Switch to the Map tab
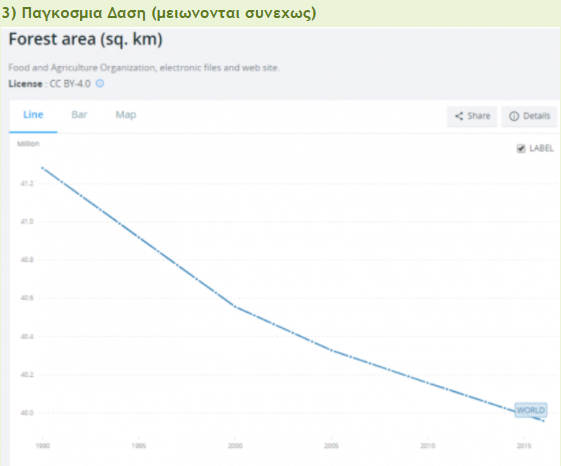The height and width of the screenshot is (466, 561). (x=126, y=115)
